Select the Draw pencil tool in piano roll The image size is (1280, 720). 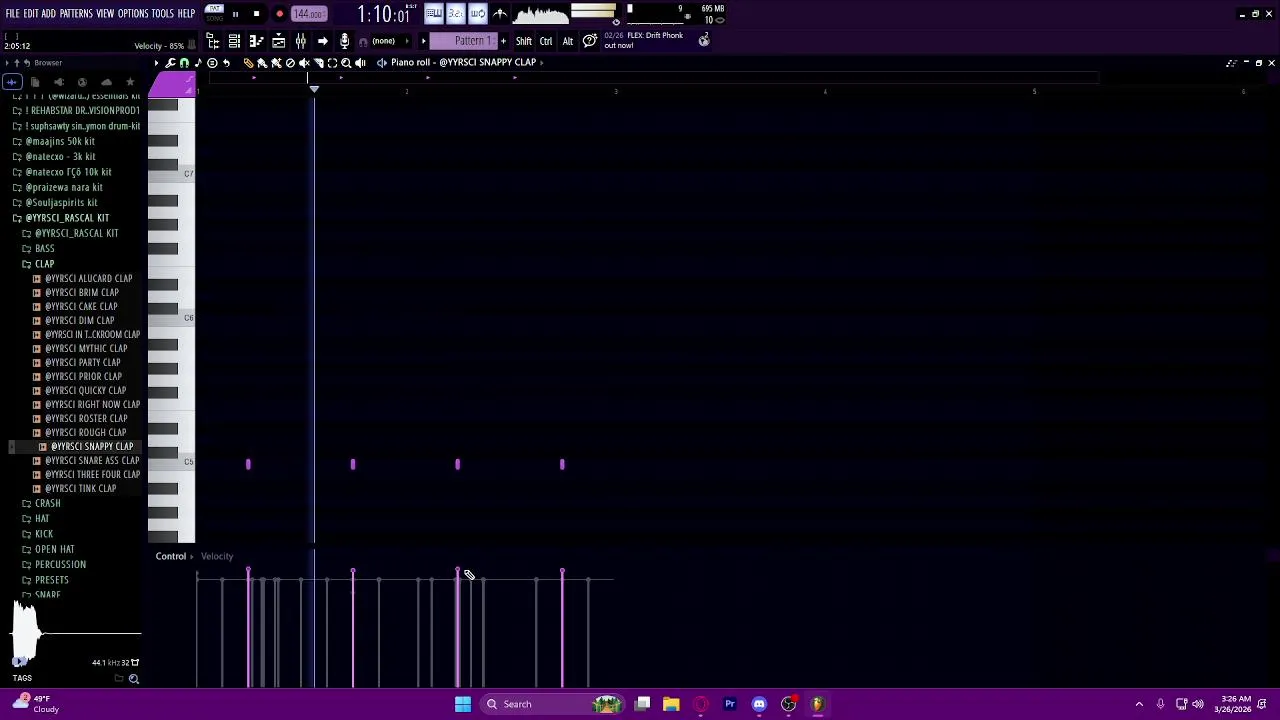coord(248,63)
